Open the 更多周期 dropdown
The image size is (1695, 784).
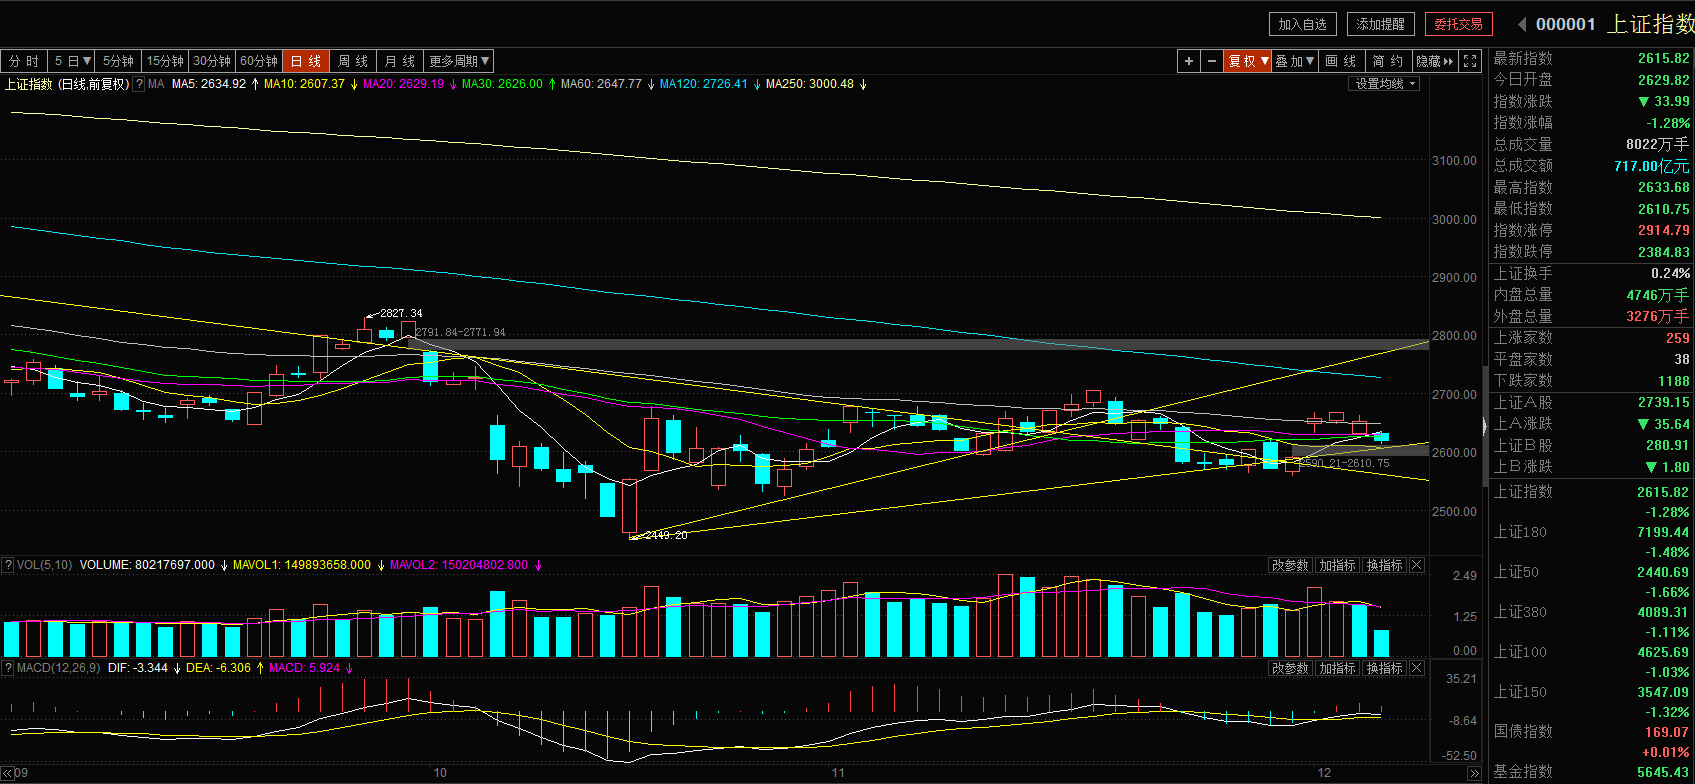(x=459, y=61)
